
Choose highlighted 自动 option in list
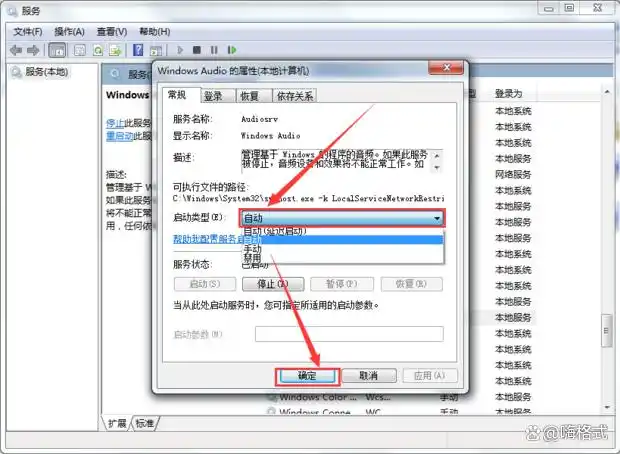342,240
